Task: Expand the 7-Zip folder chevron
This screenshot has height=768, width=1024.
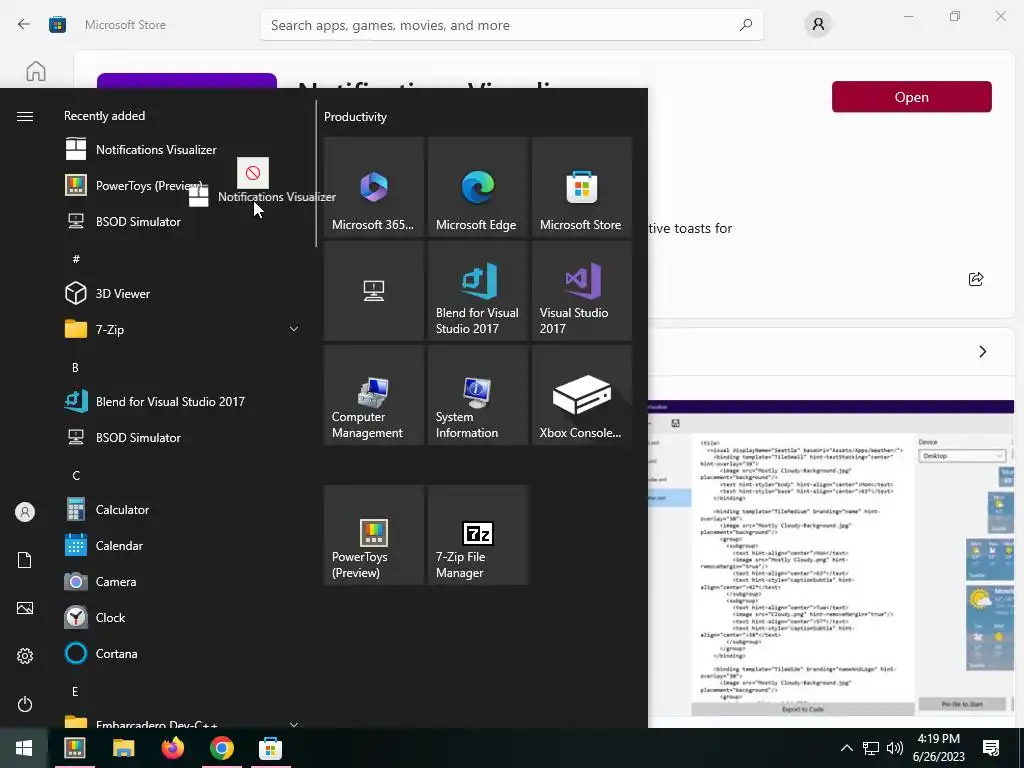Action: pos(294,329)
